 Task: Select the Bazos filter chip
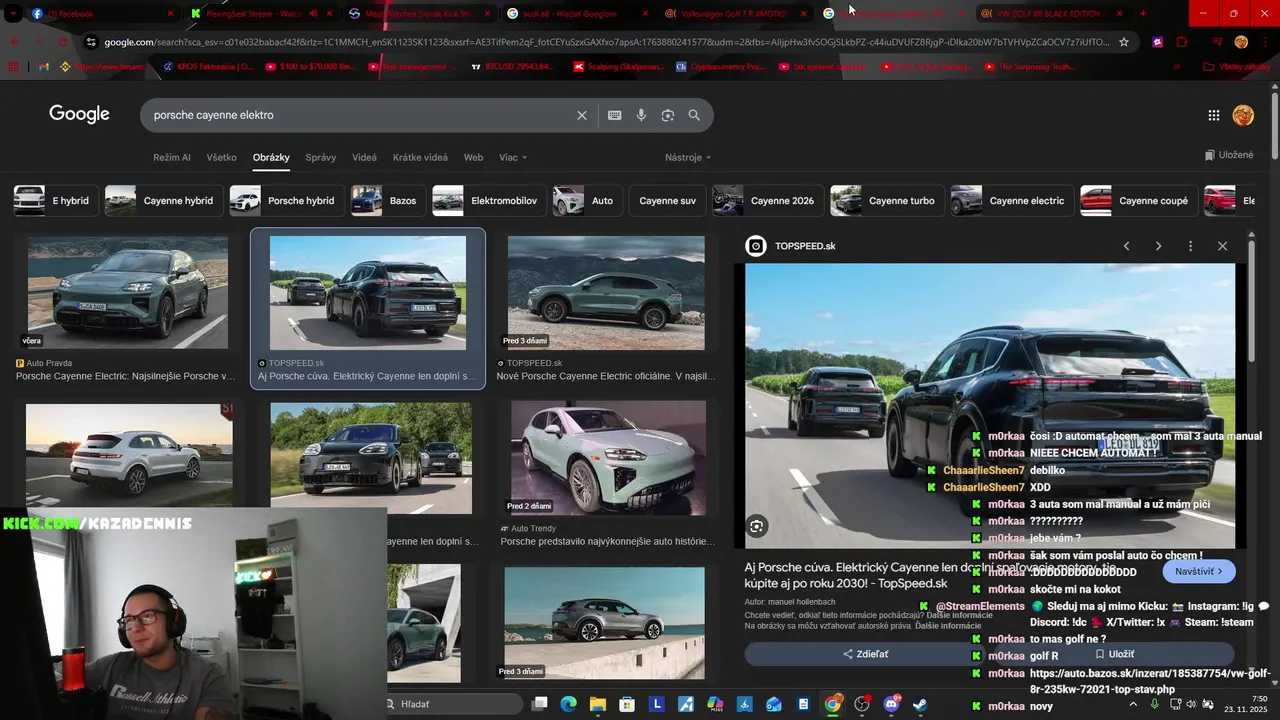(x=386, y=200)
